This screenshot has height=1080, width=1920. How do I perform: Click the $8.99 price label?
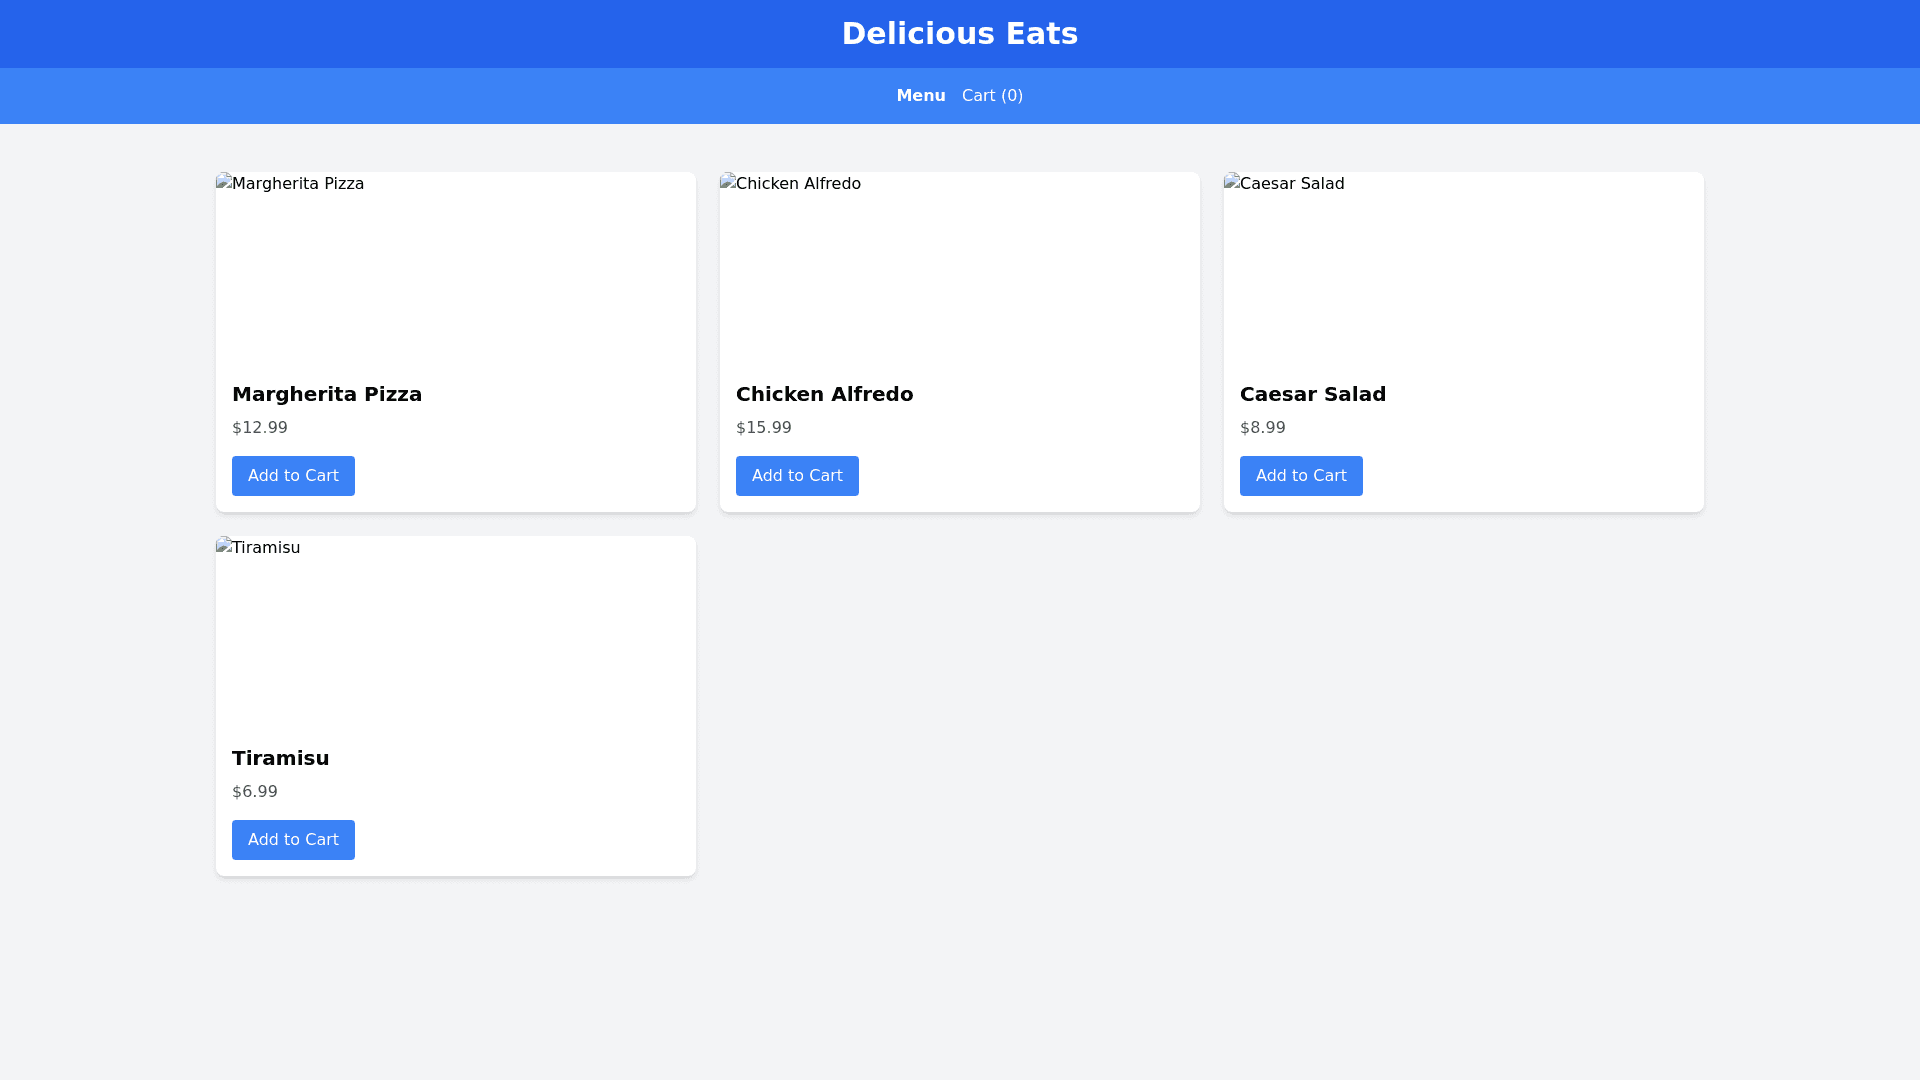tap(1262, 428)
